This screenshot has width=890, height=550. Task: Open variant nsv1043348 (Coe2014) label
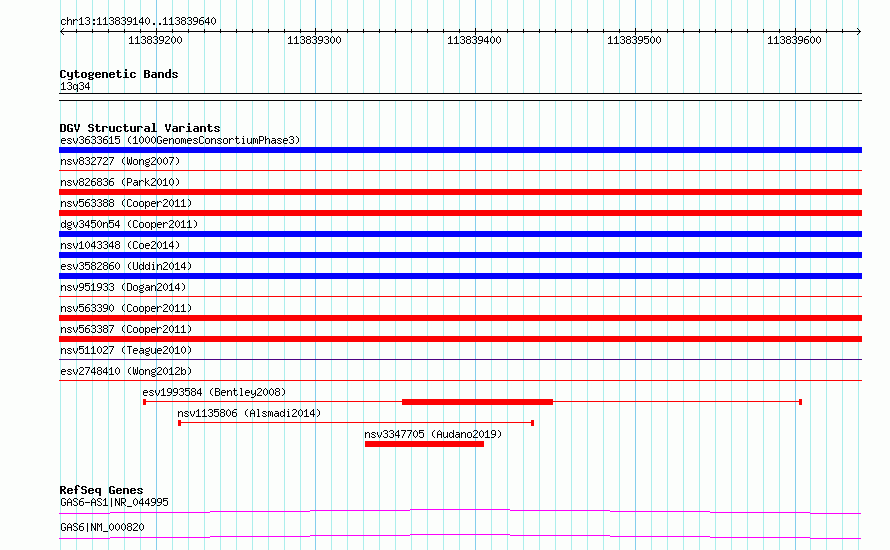tap(120, 245)
